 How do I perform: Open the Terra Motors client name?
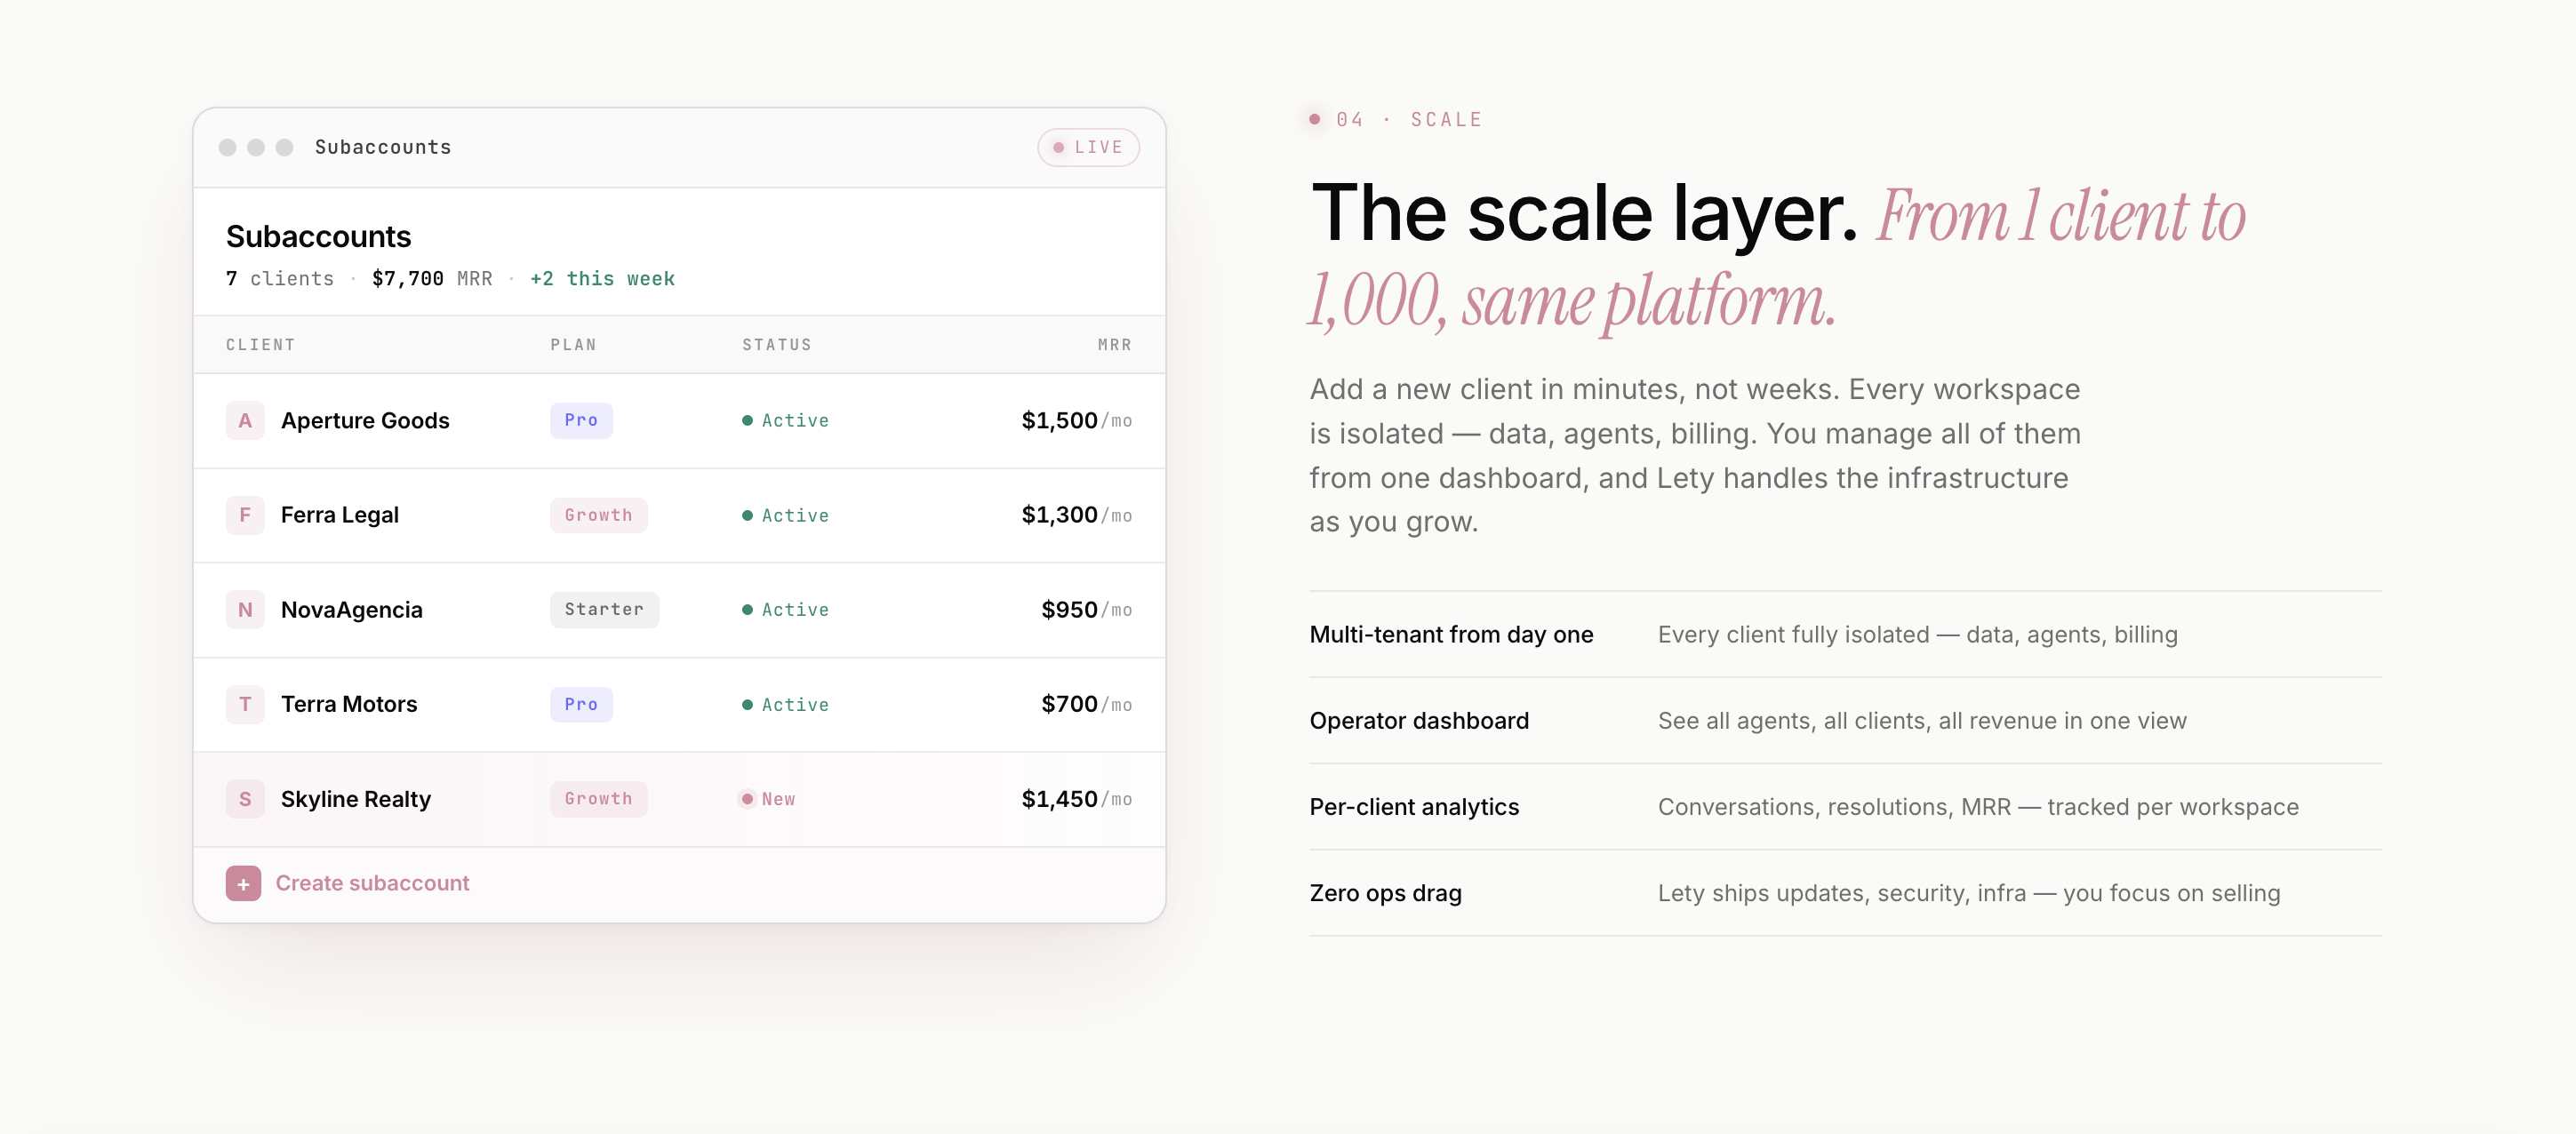tap(348, 704)
